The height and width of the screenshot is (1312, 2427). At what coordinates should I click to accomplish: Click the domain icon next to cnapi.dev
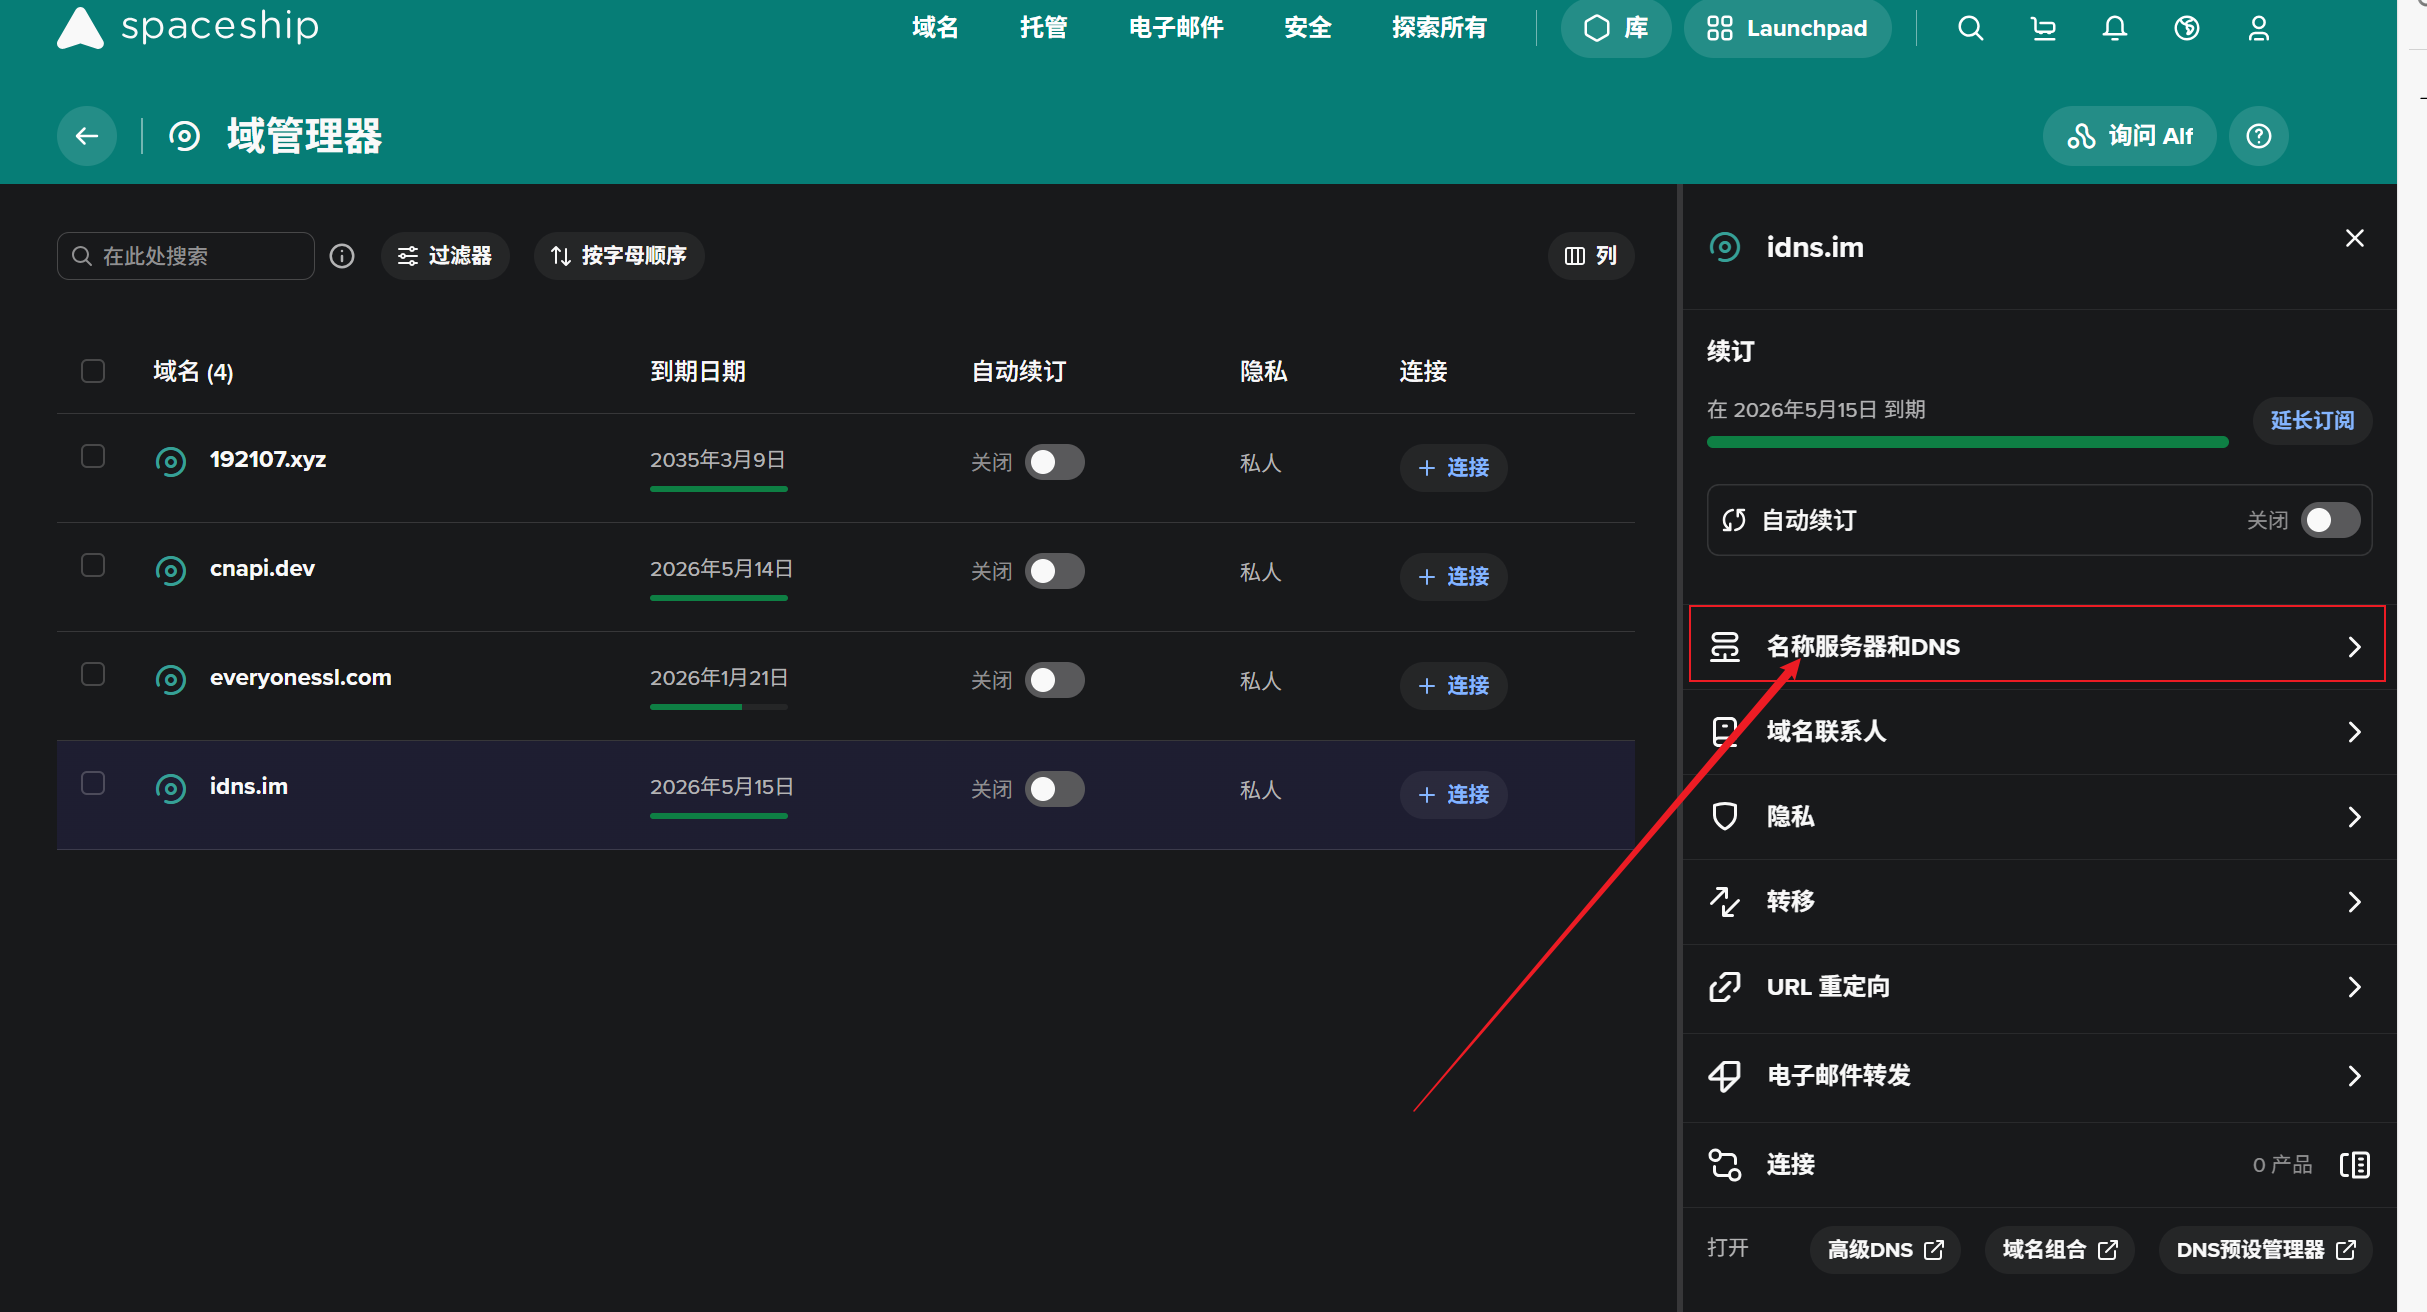171,570
